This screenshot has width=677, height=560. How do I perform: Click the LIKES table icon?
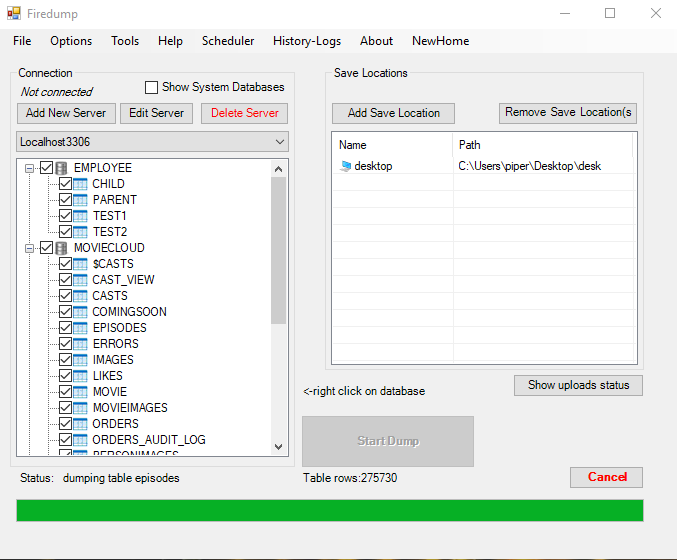coord(80,376)
